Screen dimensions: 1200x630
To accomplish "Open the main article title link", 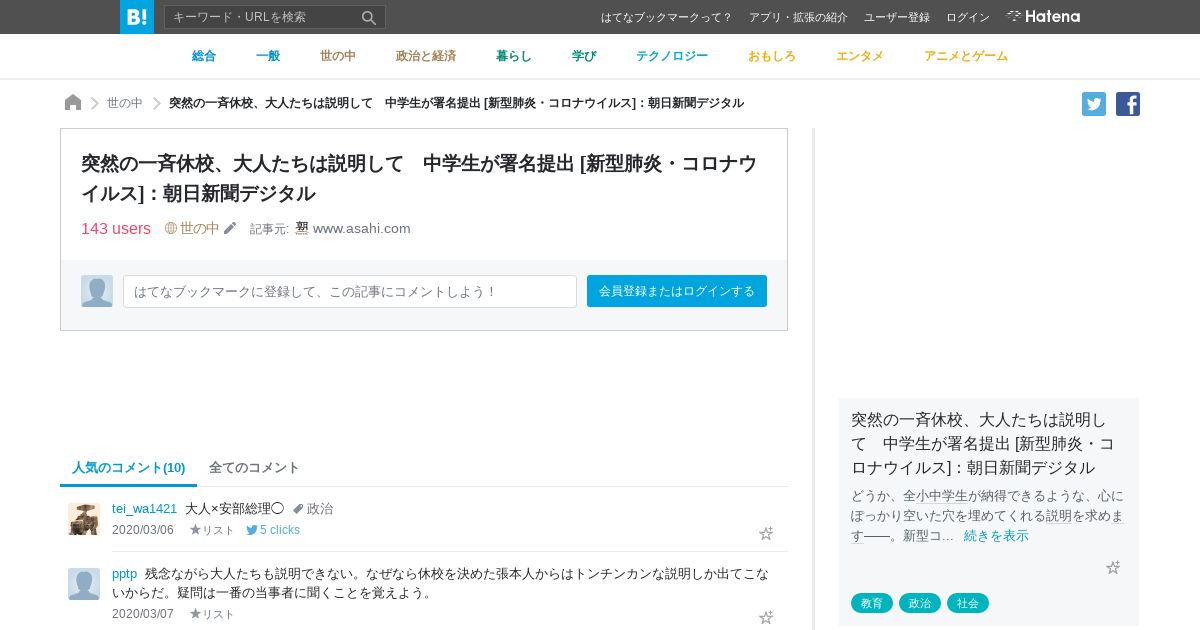I will [419, 178].
